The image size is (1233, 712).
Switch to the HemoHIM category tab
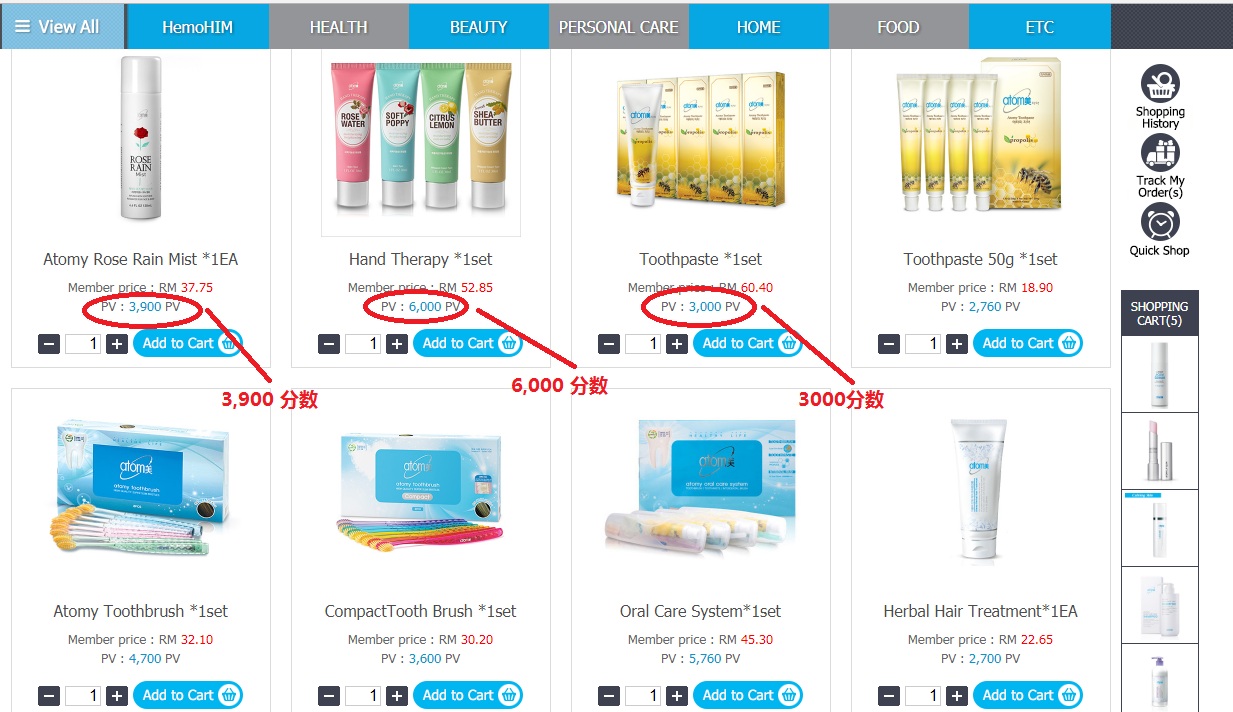point(198,27)
